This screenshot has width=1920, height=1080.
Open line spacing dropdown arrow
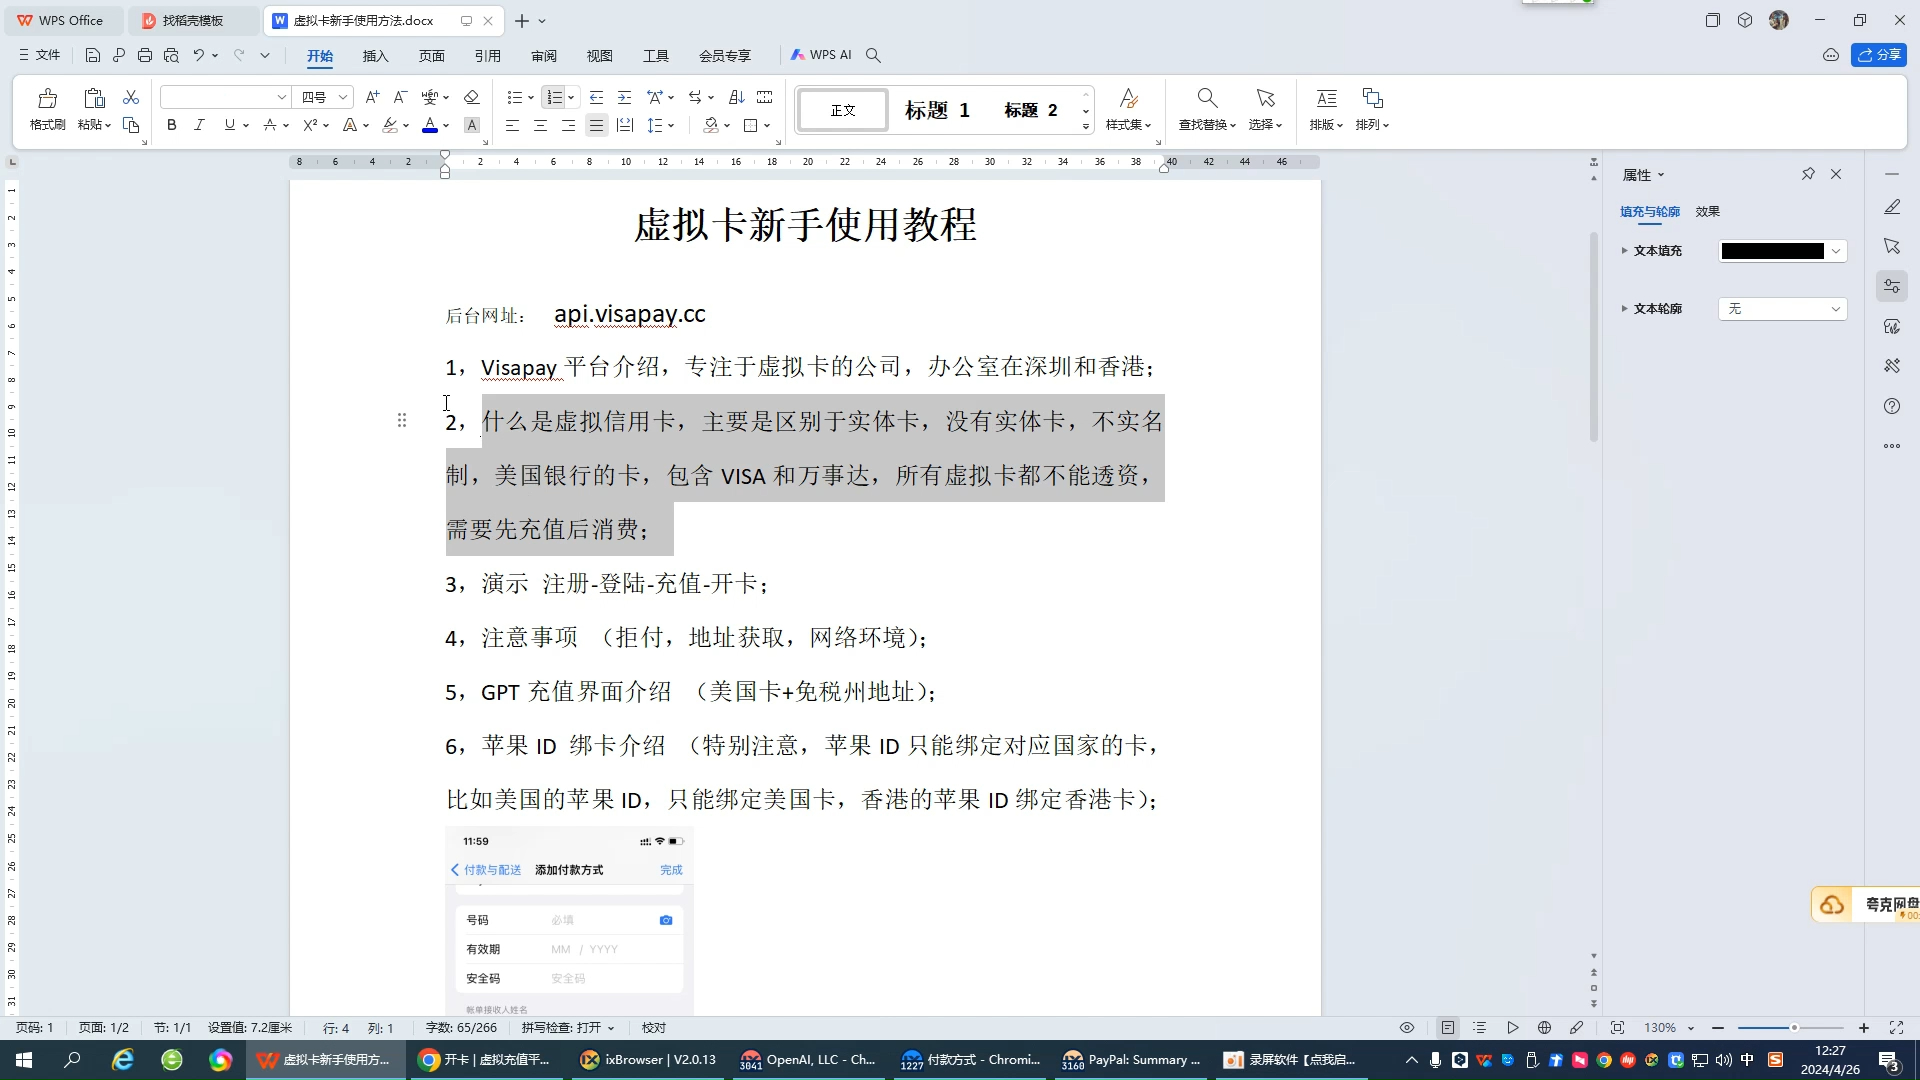[671, 125]
